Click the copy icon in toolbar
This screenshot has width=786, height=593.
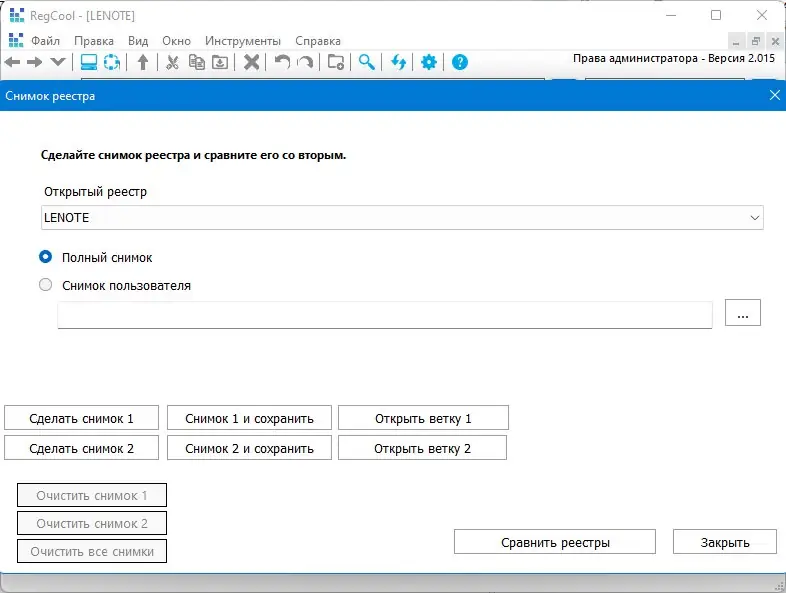[196, 62]
